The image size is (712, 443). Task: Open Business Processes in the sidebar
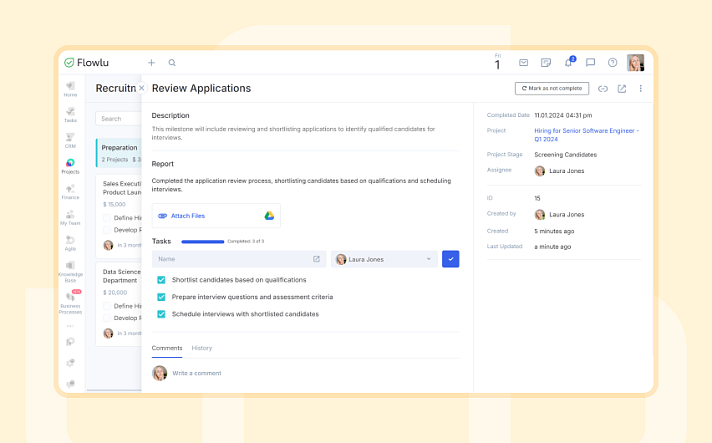pyautogui.click(x=70, y=302)
